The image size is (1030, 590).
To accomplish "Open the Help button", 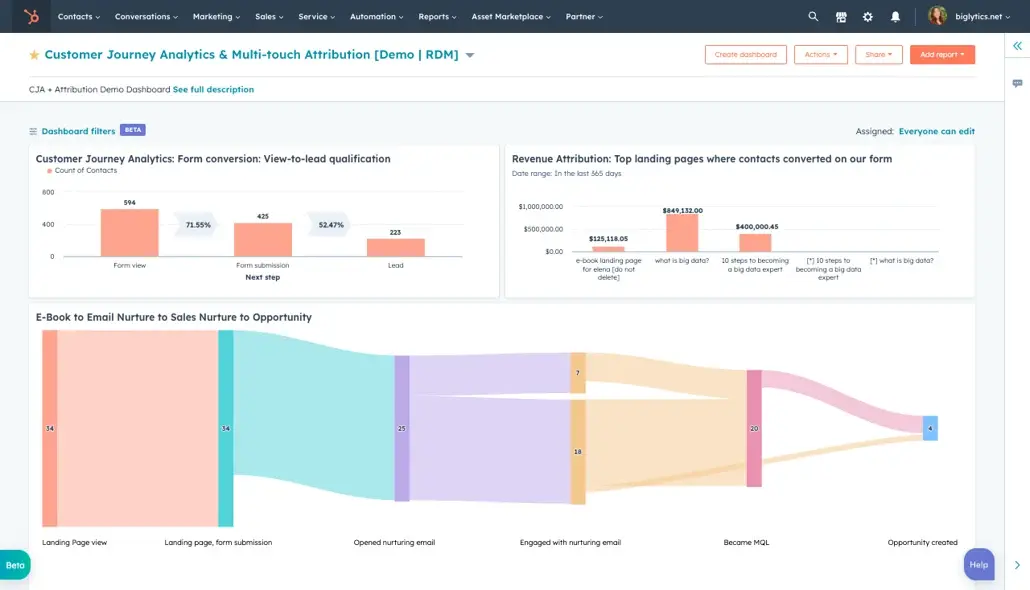I will pyautogui.click(x=978, y=564).
